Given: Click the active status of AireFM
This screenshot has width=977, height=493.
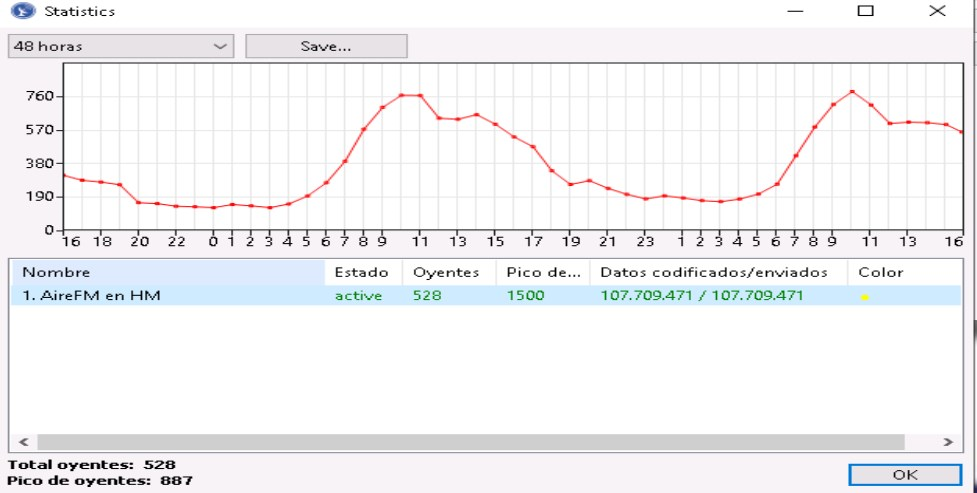Looking at the screenshot, I should pos(358,295).
